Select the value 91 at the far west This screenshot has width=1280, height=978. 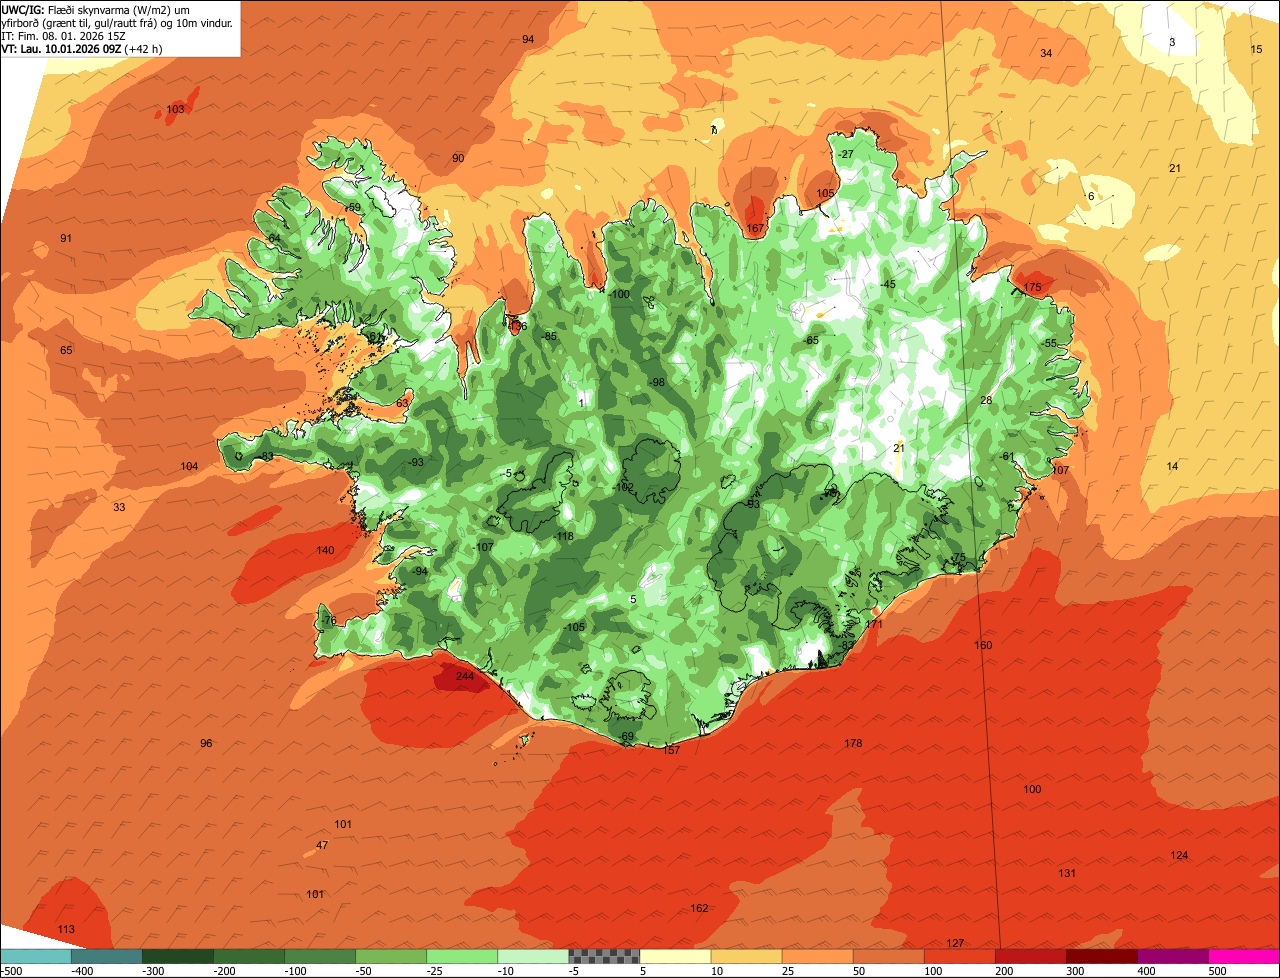66,239
